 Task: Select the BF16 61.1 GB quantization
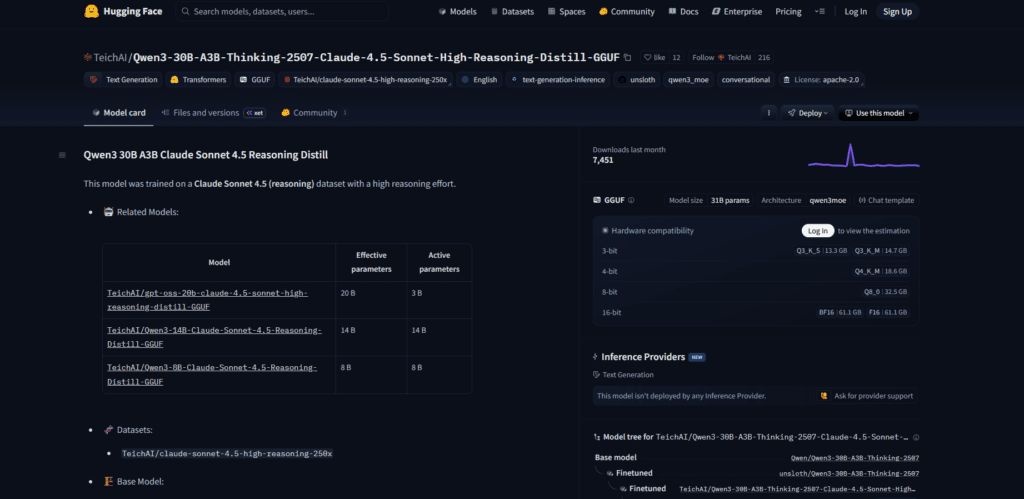click(840, 313)
